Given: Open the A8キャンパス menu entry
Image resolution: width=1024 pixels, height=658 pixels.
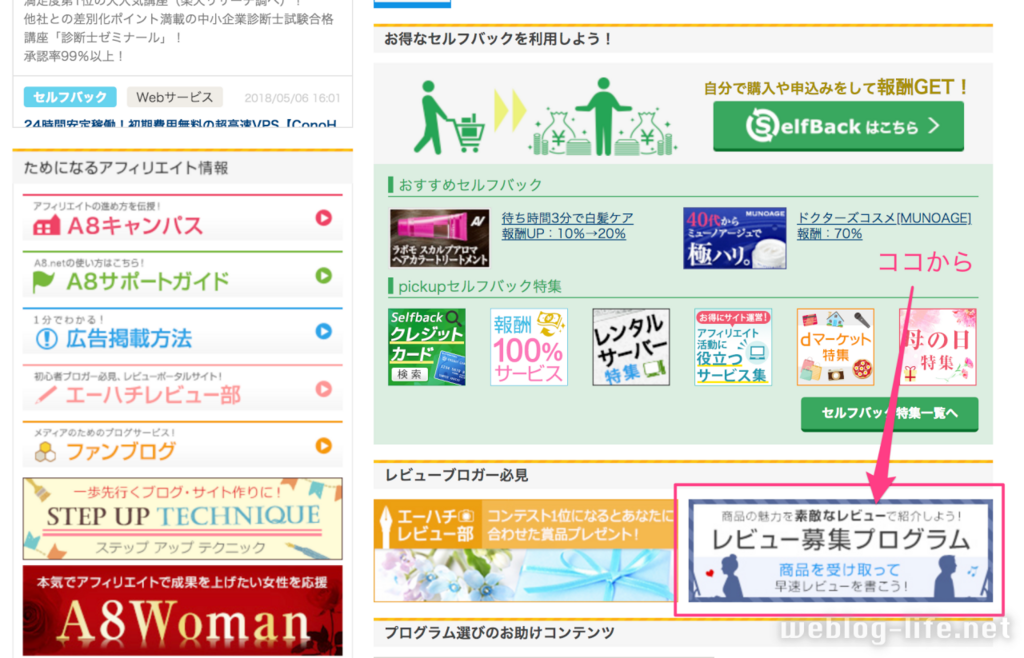Looking at the screenshot, I should point(182,217).
